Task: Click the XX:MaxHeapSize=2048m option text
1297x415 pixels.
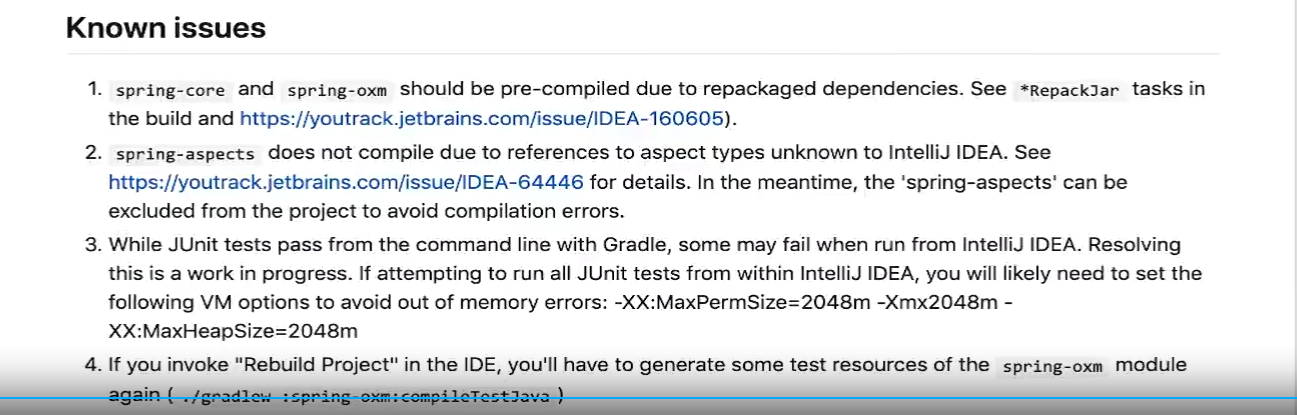Action: 233,330
